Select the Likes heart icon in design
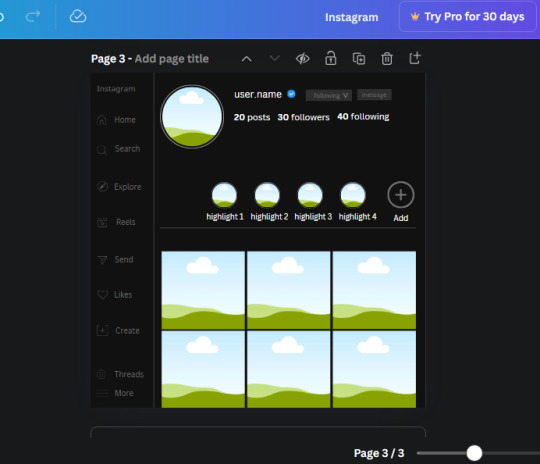This screenshot has height=464, width=540. pyautogui.click(x=103, y=295)
